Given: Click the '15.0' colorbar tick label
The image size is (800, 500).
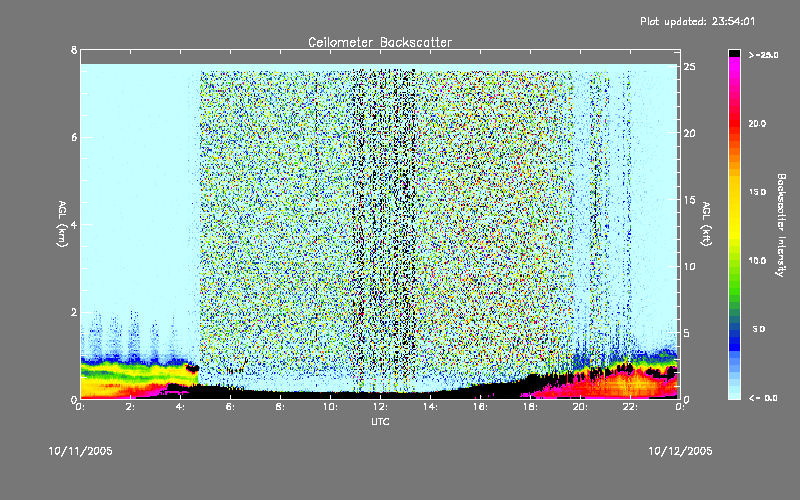Looking at the screenshot, I should tap(757, 192).
